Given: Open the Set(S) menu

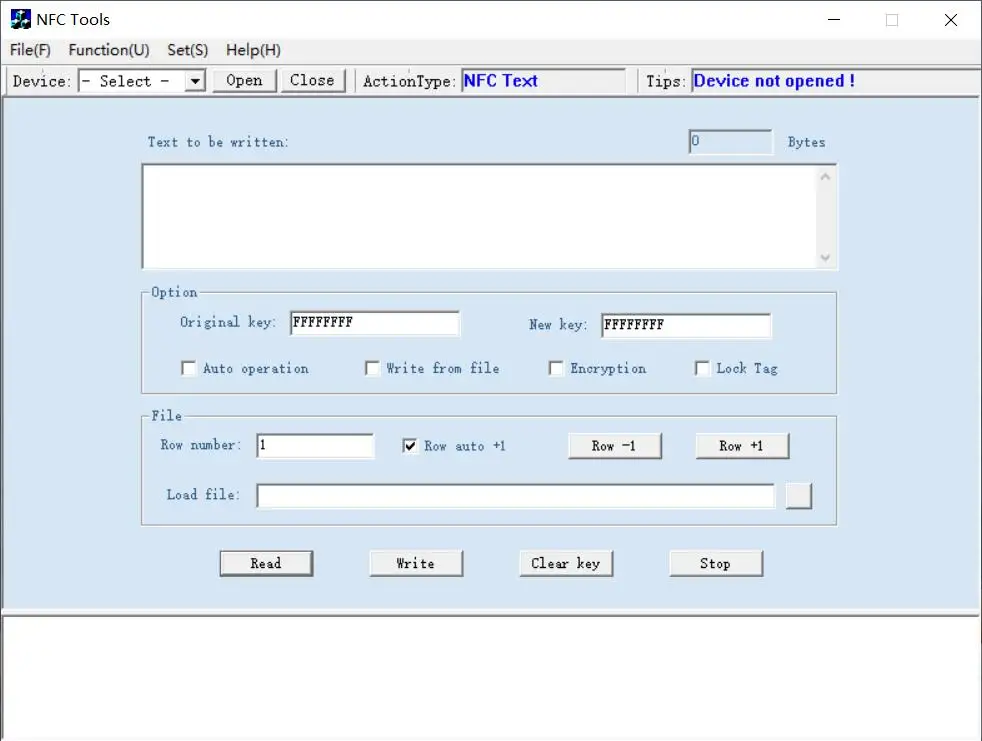Looking at the screenshot, I should click(x=187, y=50).
